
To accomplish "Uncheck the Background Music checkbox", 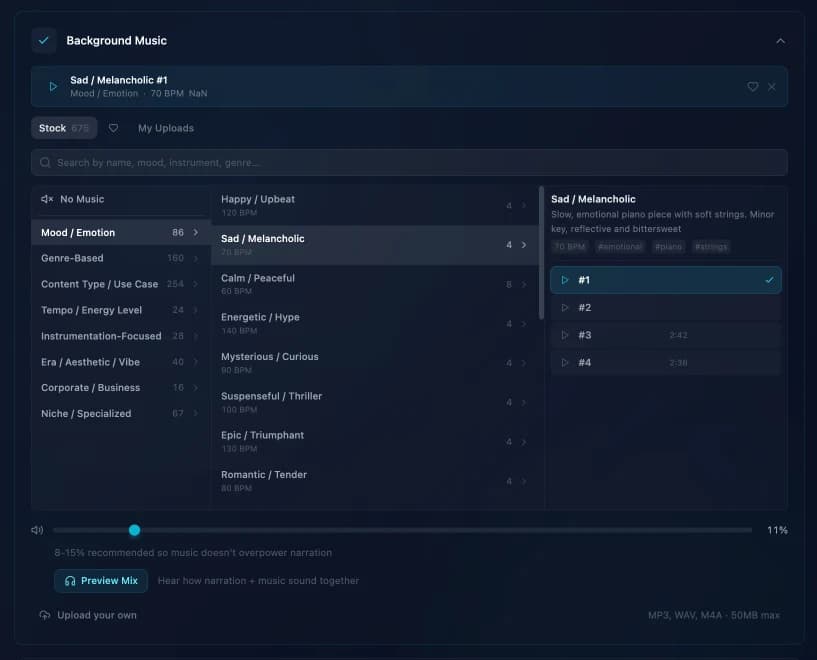I will point(44,40).
